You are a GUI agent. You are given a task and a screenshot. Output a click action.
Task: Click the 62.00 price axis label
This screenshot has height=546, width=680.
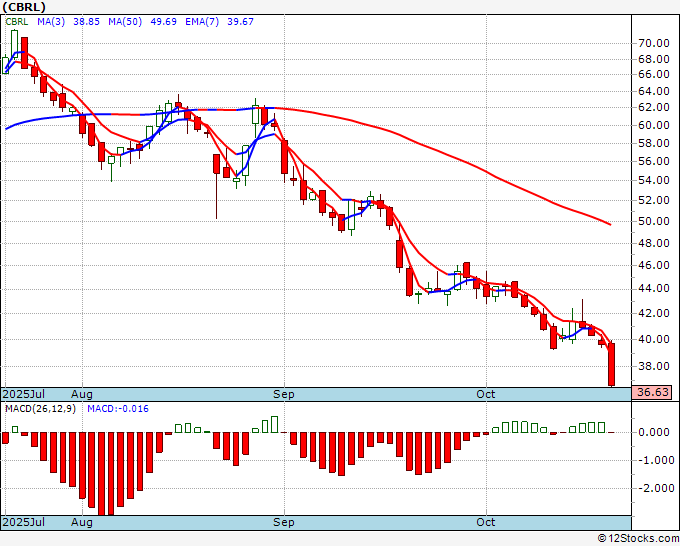(654, 108)
